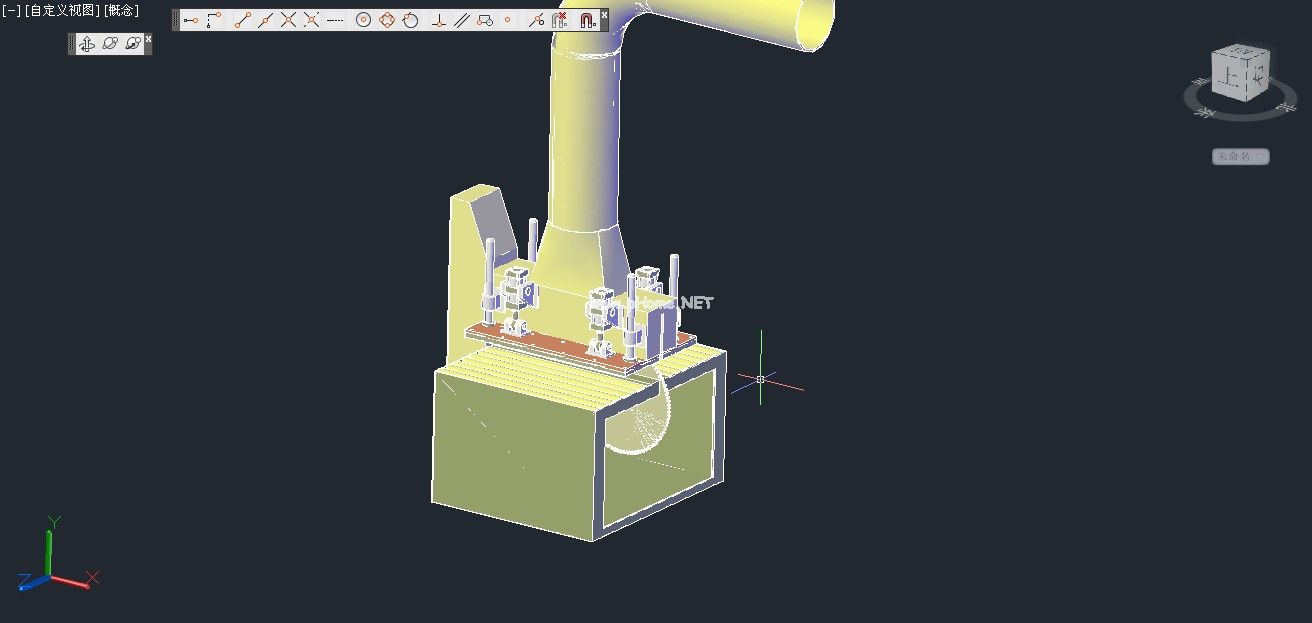The image size is (1312, 623).
Task: Select the Snap to Center tool
Action: click(363, 18)
